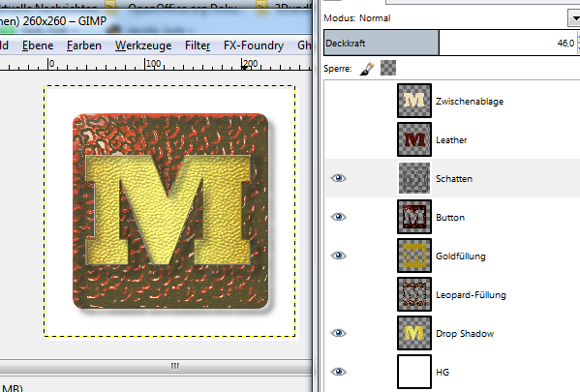Click the Zwischenablage layer name

(469, 101)
